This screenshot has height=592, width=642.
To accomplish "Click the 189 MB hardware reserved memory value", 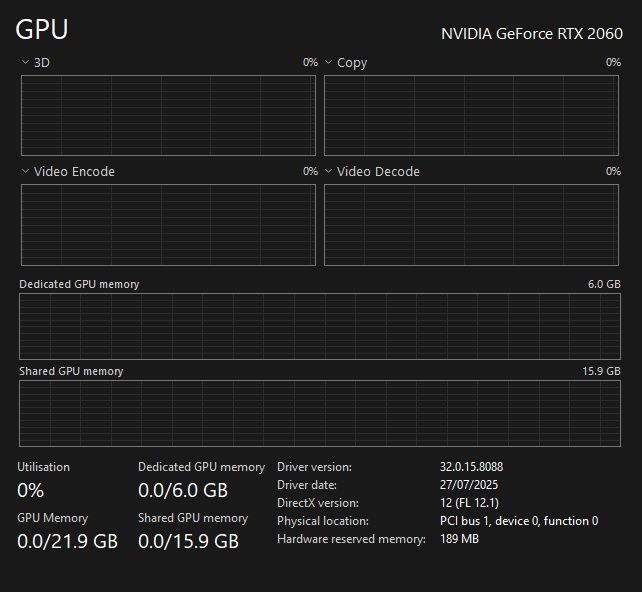I will (x=459, y=539).
